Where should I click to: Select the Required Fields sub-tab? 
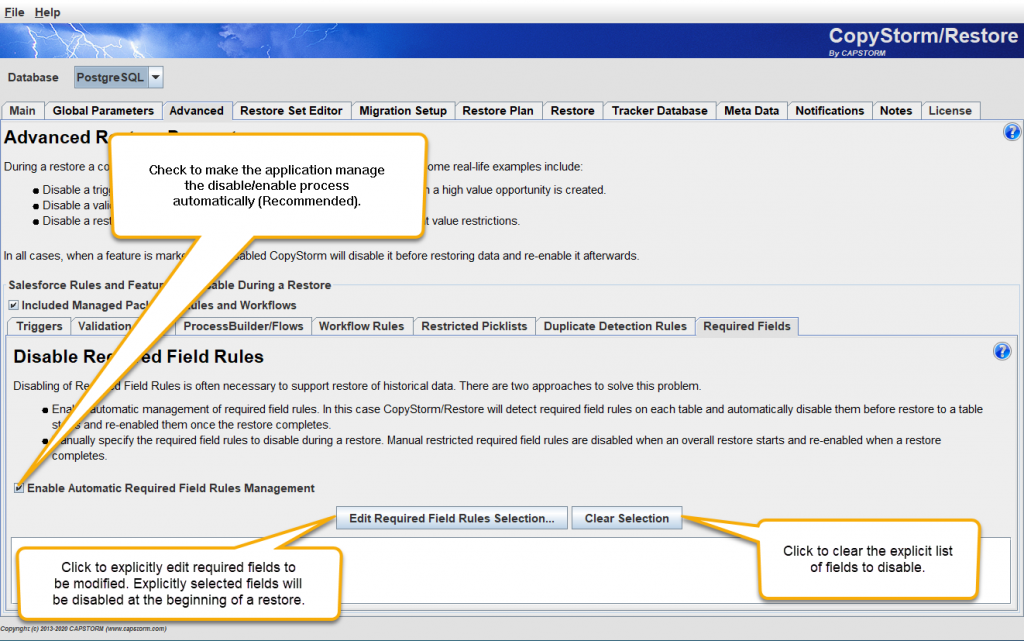pyautogui.click(x=747, y=326)
